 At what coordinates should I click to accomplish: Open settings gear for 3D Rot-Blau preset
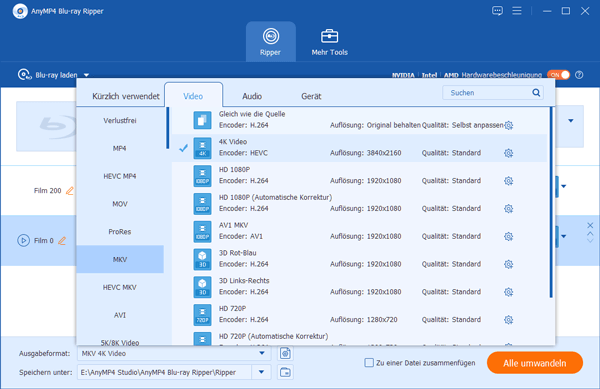tap(509, 264)
